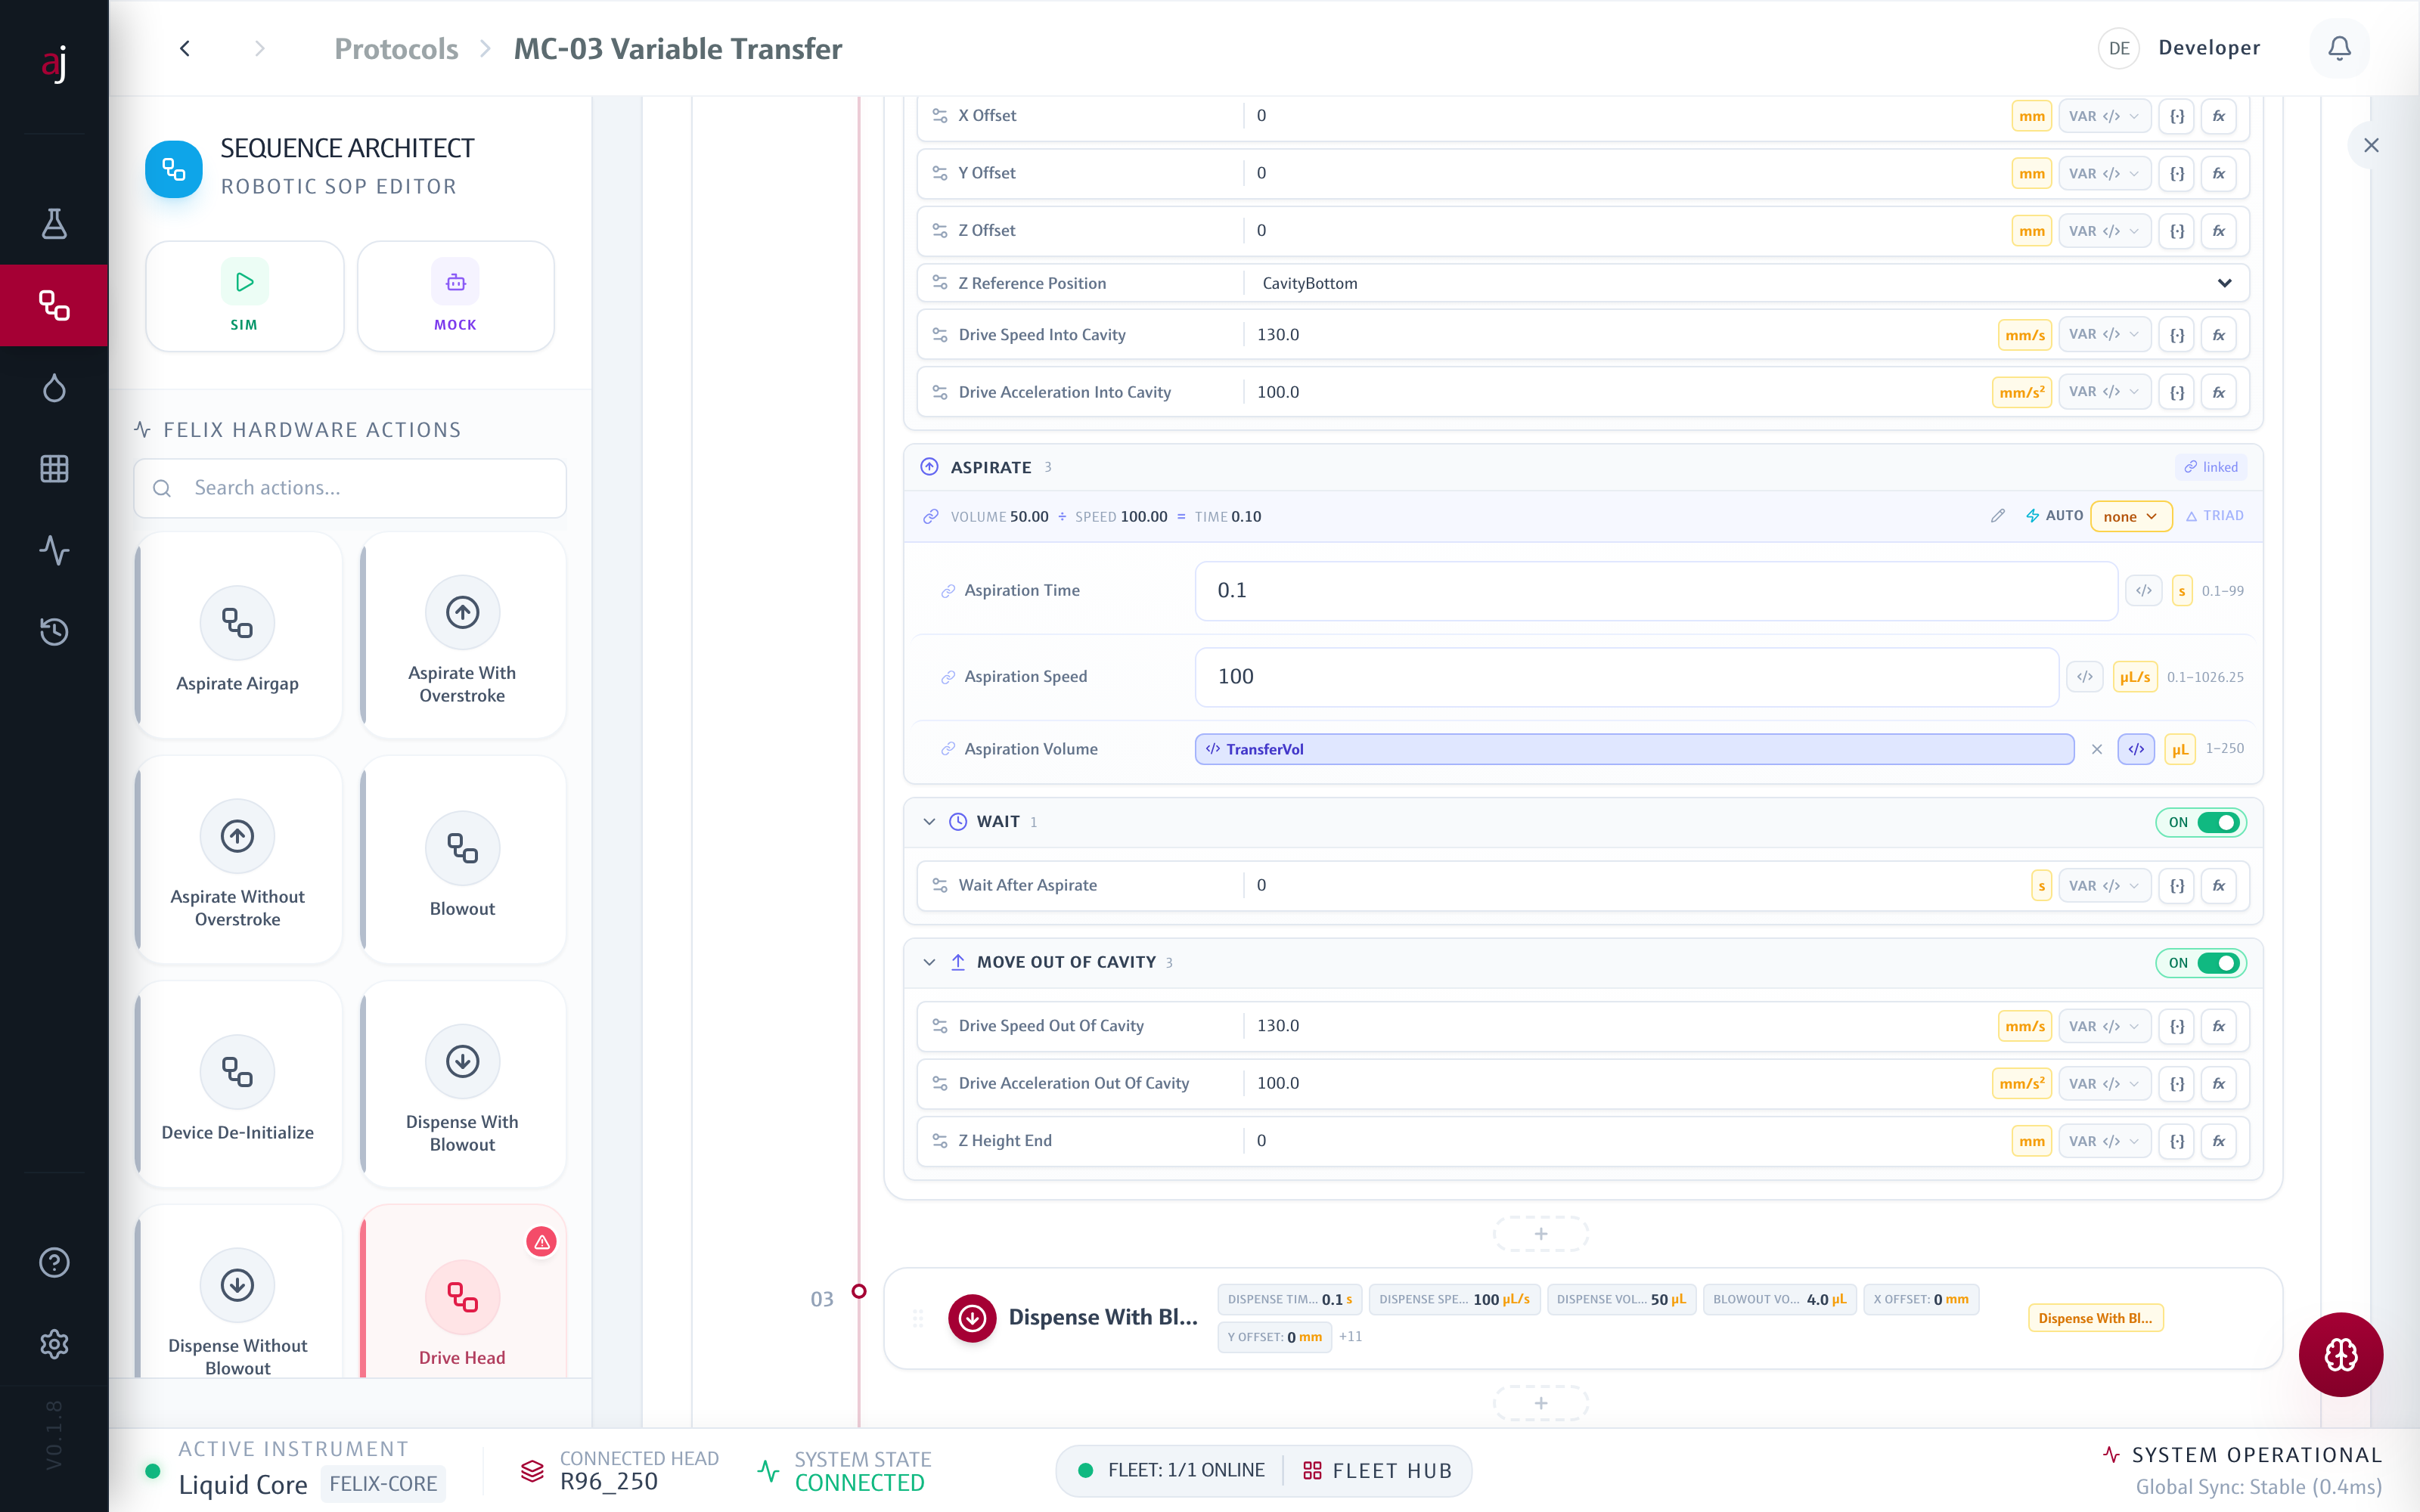This screenshot has height=1512, width=2420.
Task: Click the TransferVol variable chip
Action: [1634, 749]
